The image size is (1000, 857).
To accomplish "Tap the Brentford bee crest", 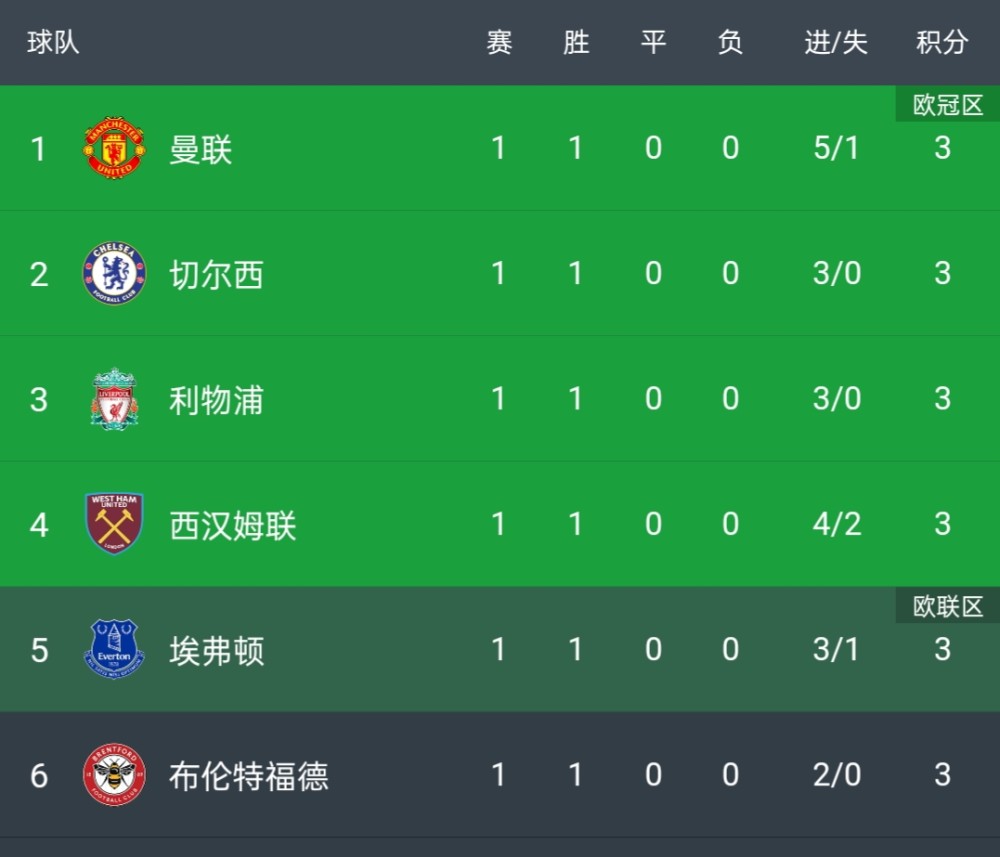I will point(114,775).
